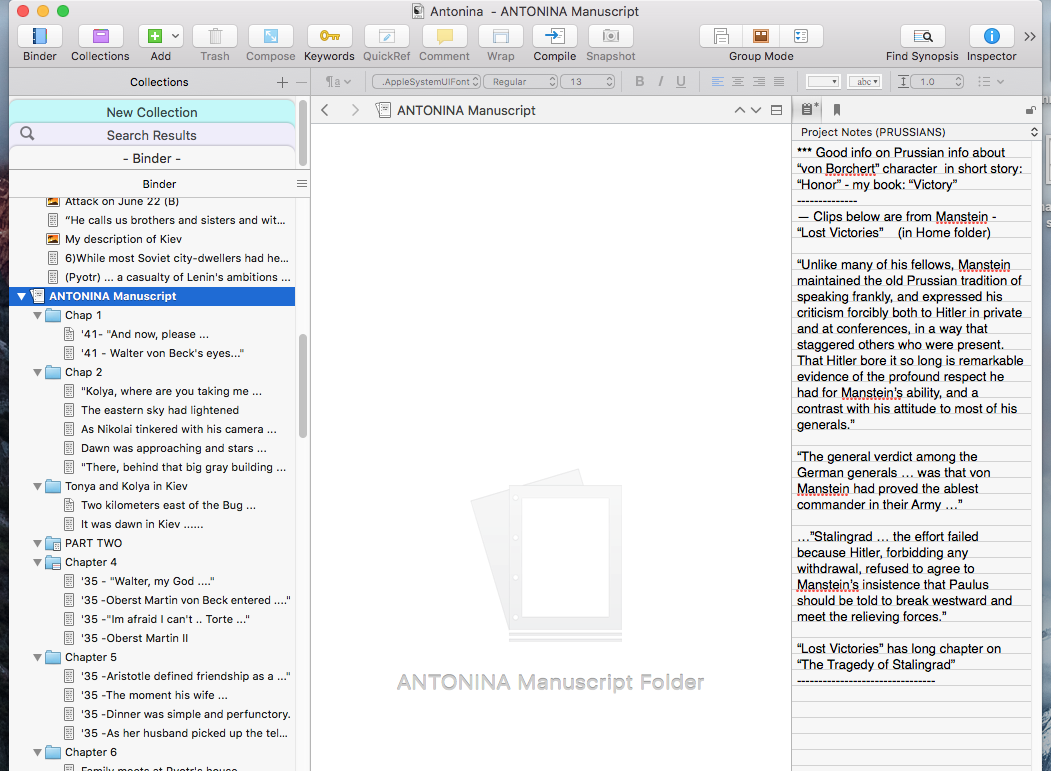
Task: Open the Add button's dropdown arrow
Action: (176, 36)
